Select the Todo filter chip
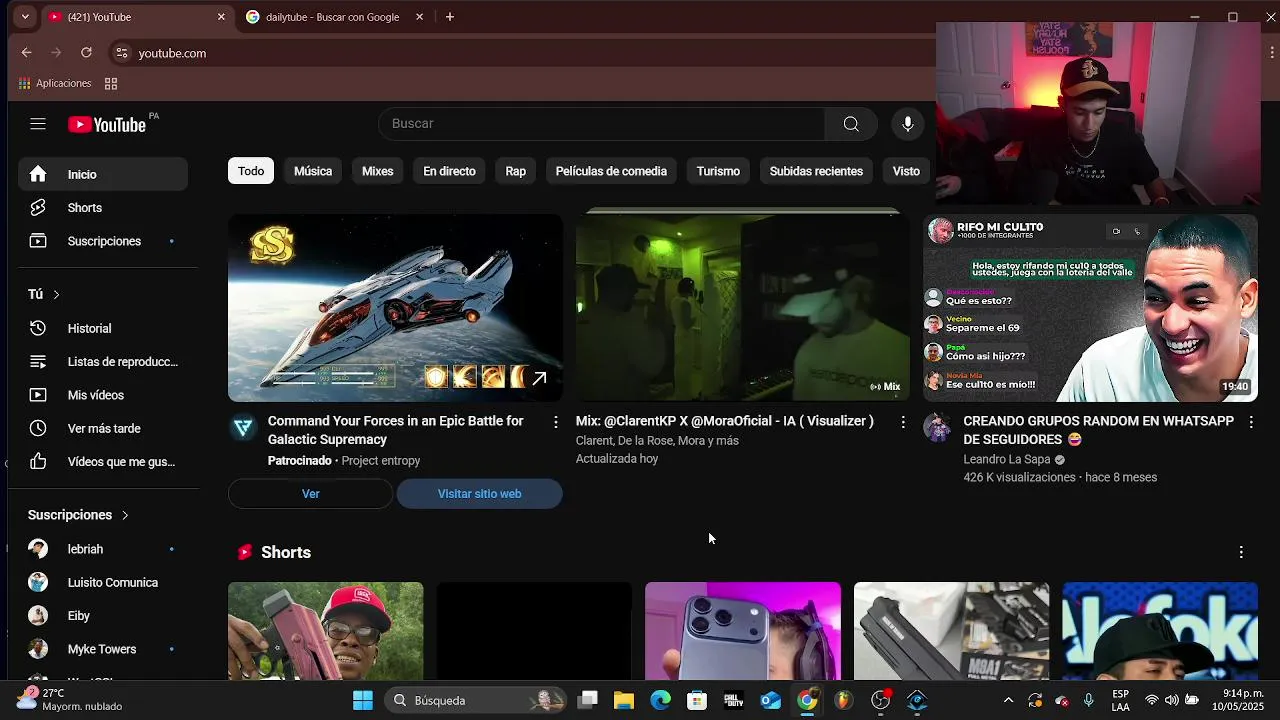Viewport: 1280px width, 720px height. point(251,171)
